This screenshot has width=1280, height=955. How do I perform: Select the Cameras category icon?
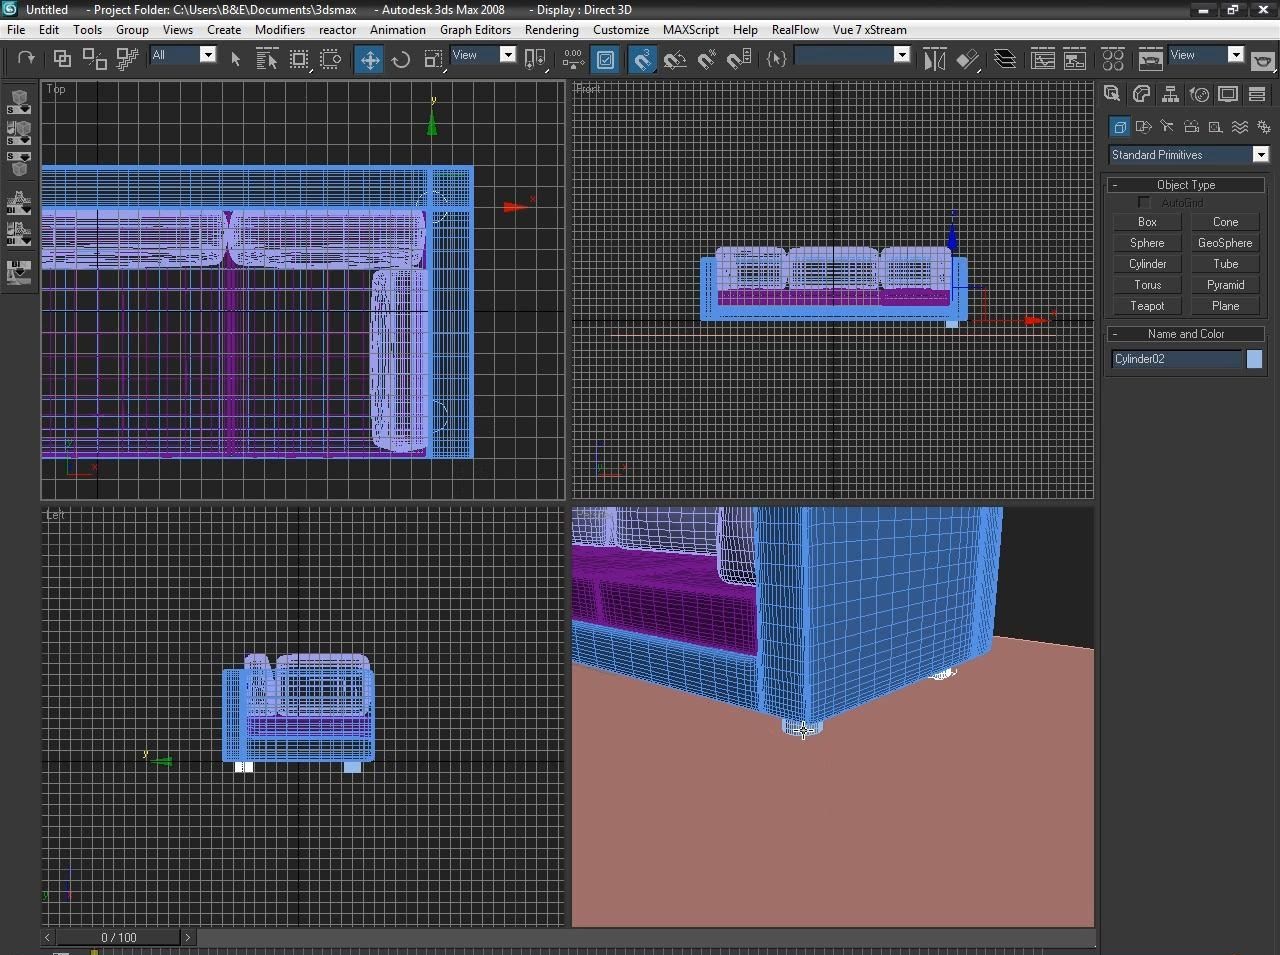point(1191,127)
